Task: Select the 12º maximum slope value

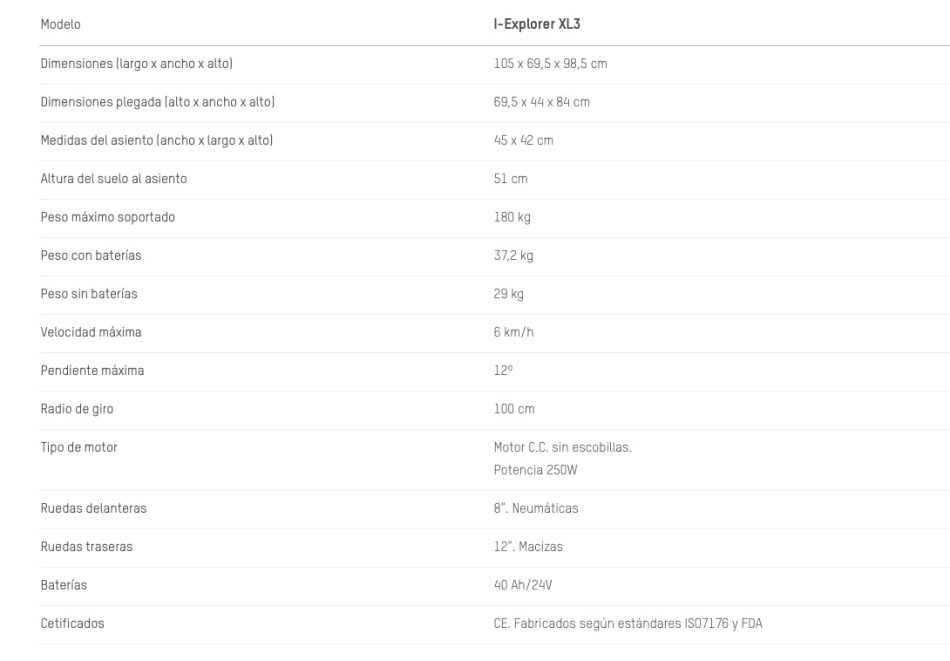Action: click(489, 371)
